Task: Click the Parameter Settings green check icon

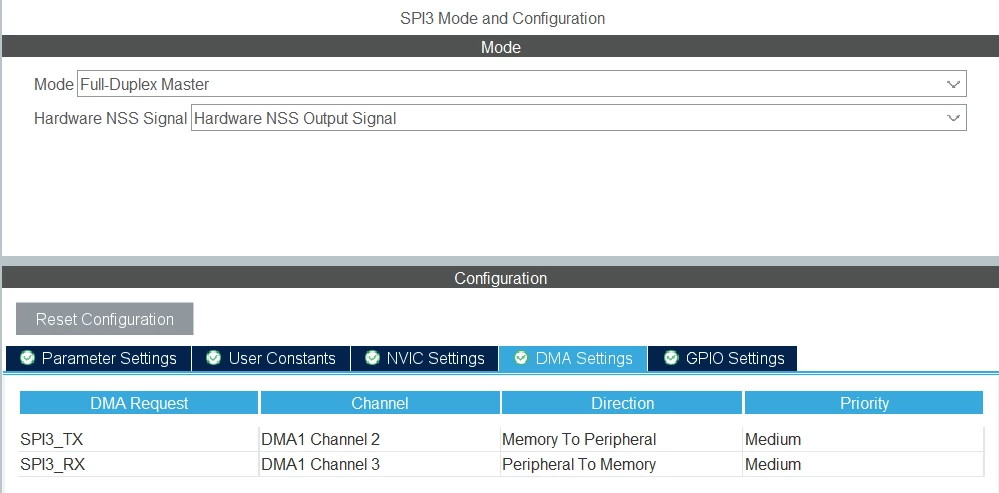Action: [x=27, y=358]
